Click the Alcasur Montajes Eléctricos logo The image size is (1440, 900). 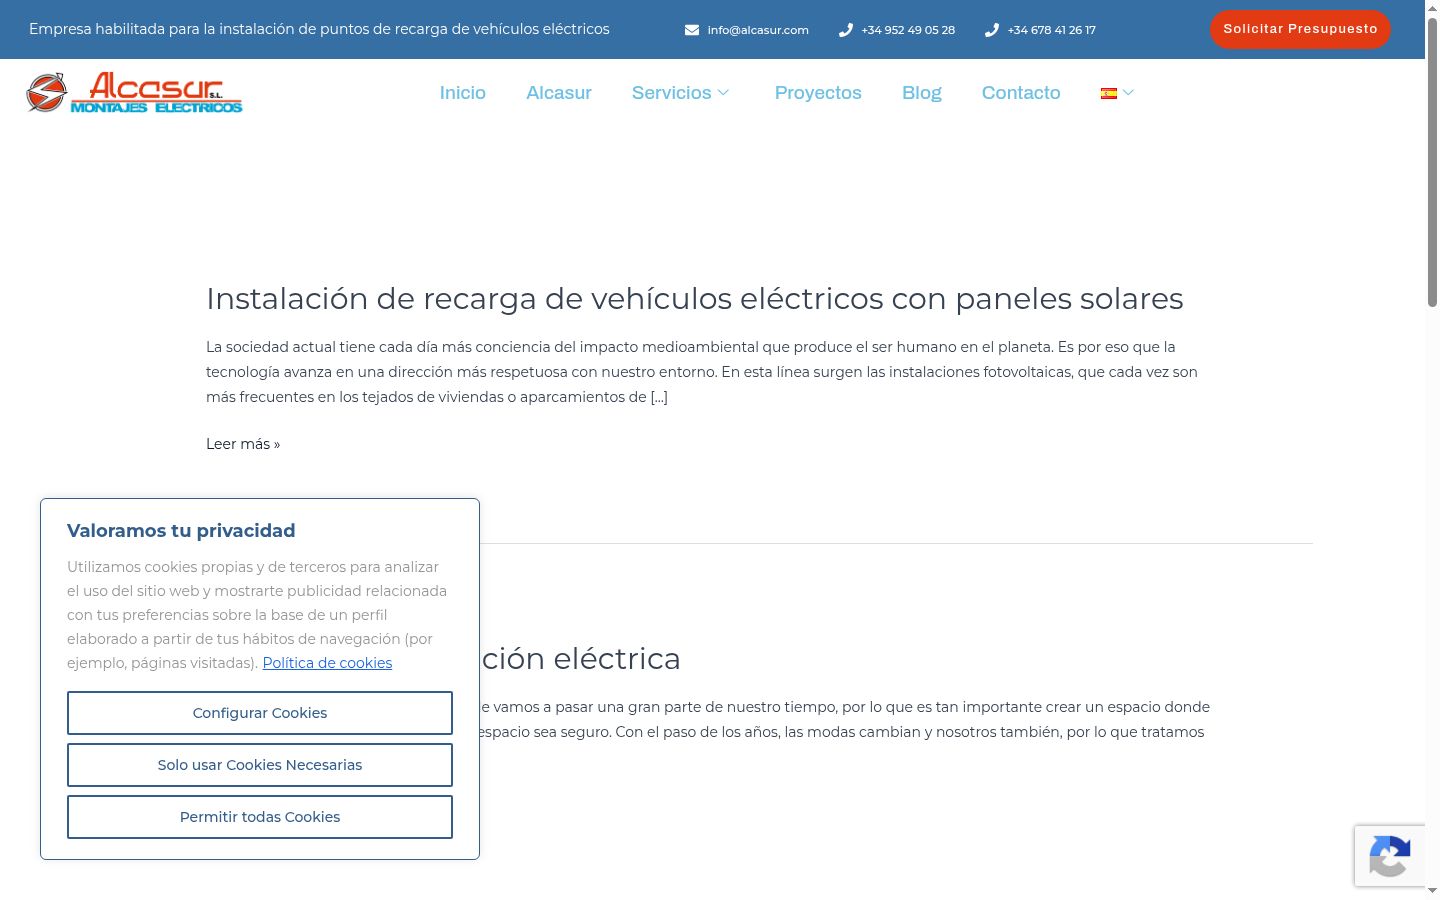pyautogui.click(x=134, y=92)
